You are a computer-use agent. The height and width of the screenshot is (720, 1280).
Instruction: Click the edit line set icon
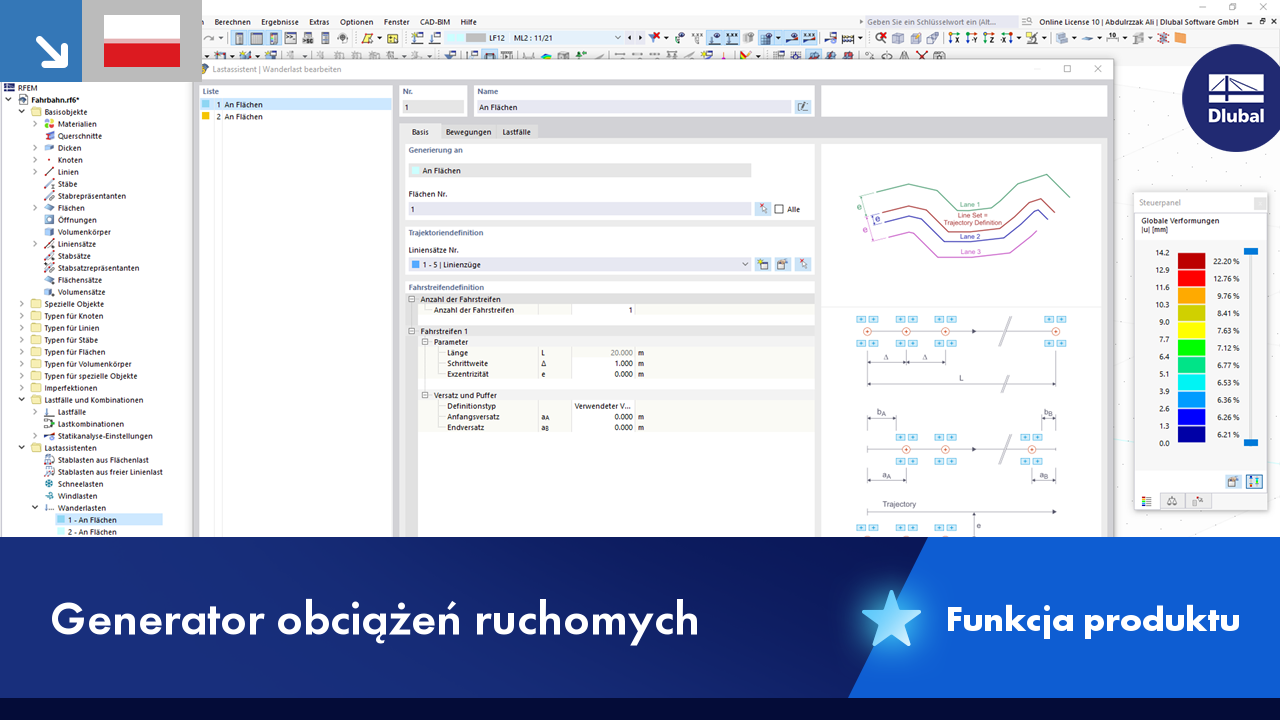[x=783, y=265]
